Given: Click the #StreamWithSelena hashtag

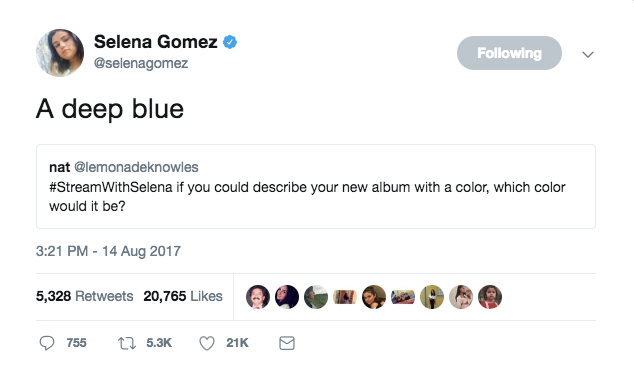Looking at the screenshot, I should [111, 187].
